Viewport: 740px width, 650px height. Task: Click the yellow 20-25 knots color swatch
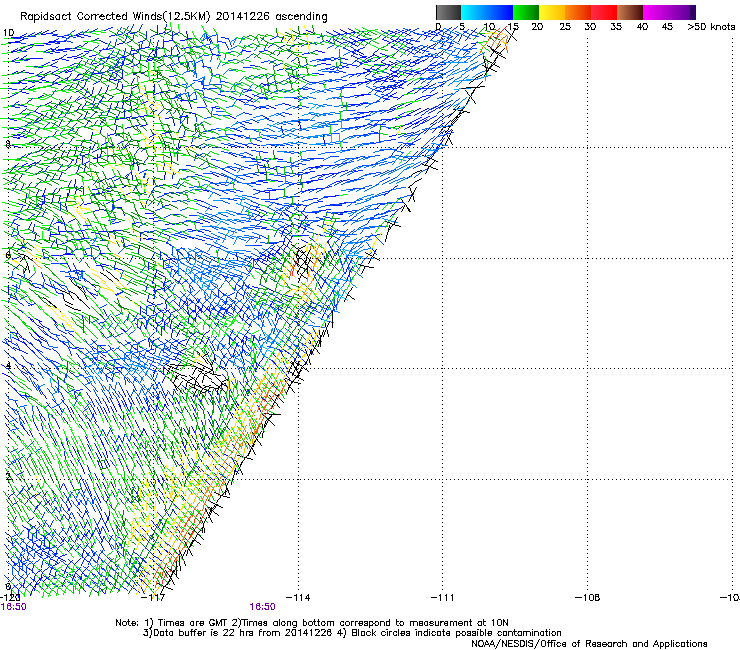point(552,12)
